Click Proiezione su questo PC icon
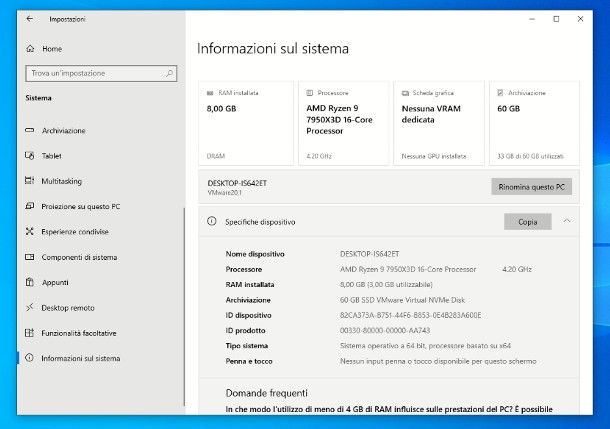The image size is (610, 429). coord(30,206)
